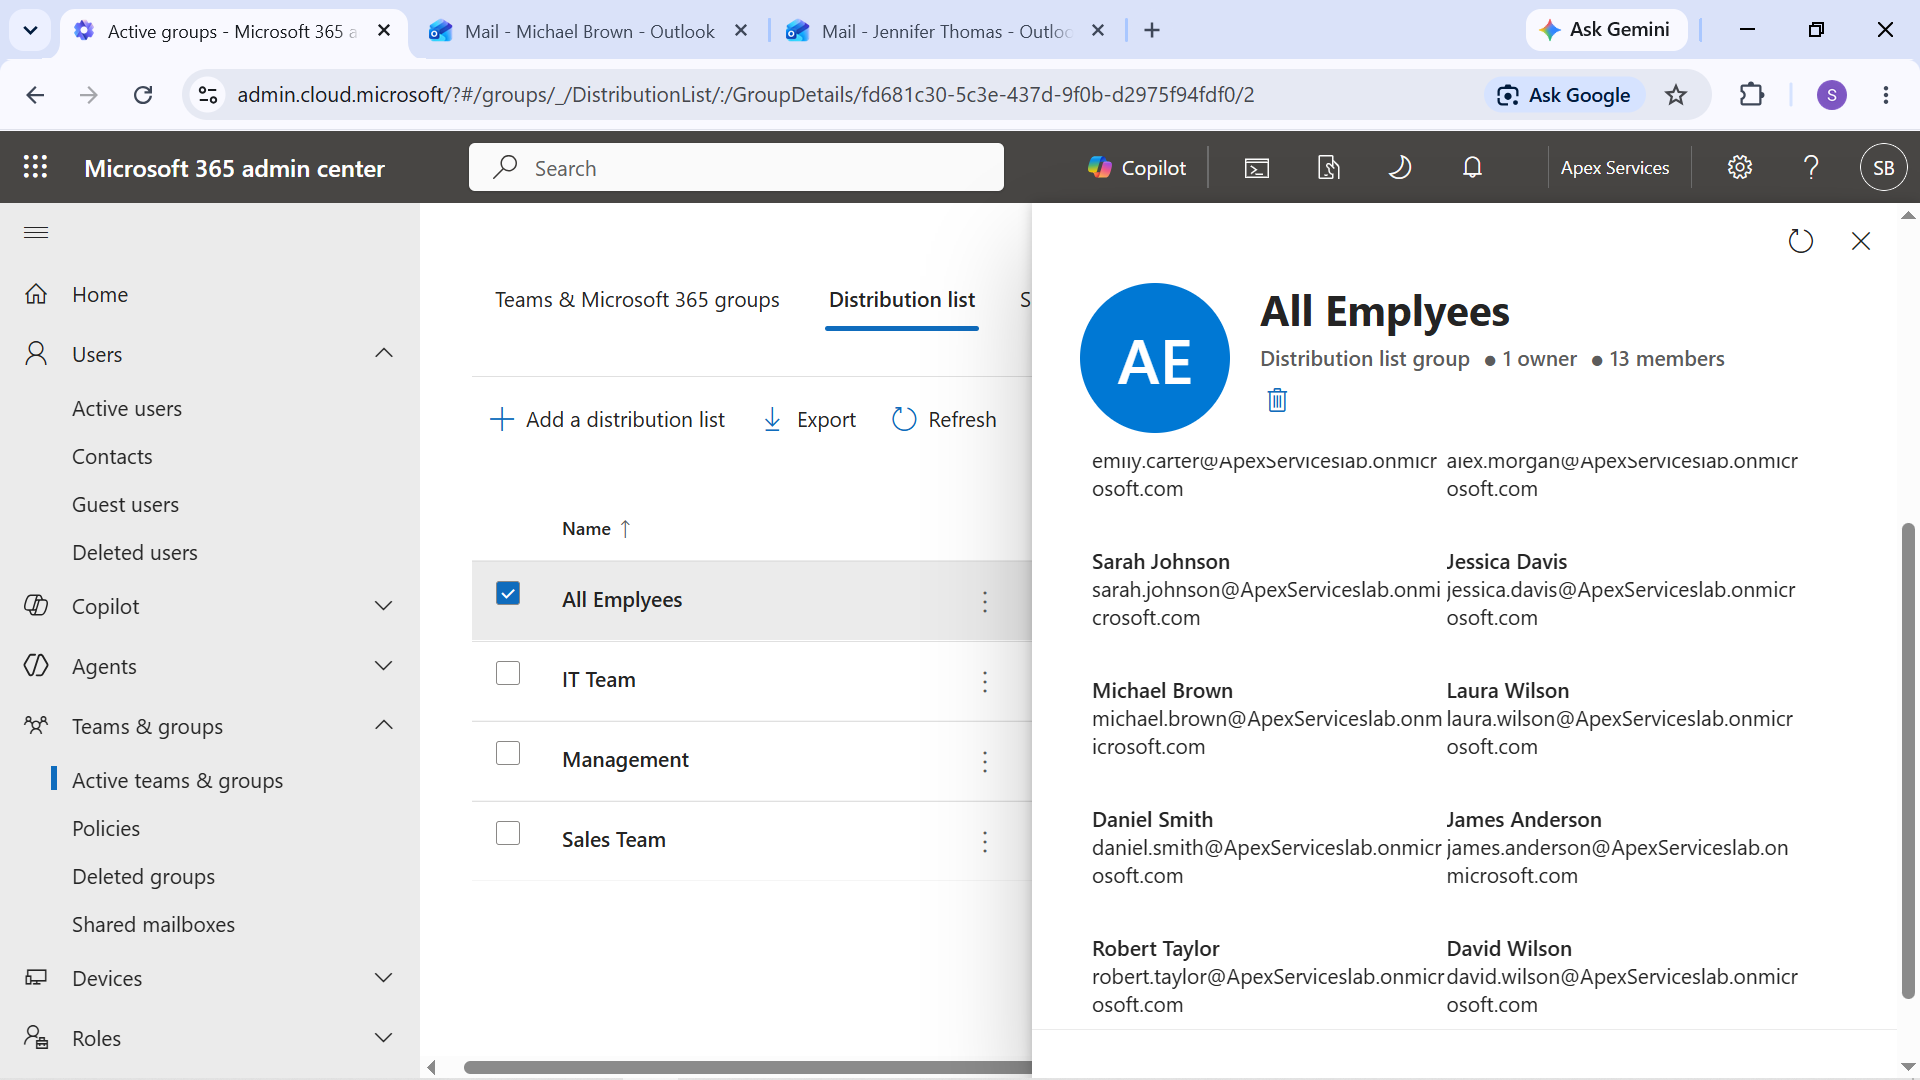1920x1080 pixels.
Task: Open the Apex Services organization switcher
Action: tap(1614, 168)
